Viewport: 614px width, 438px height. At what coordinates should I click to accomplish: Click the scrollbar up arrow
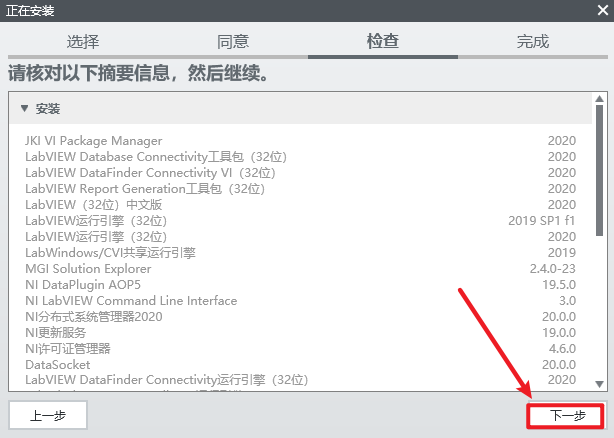[599, 102]
